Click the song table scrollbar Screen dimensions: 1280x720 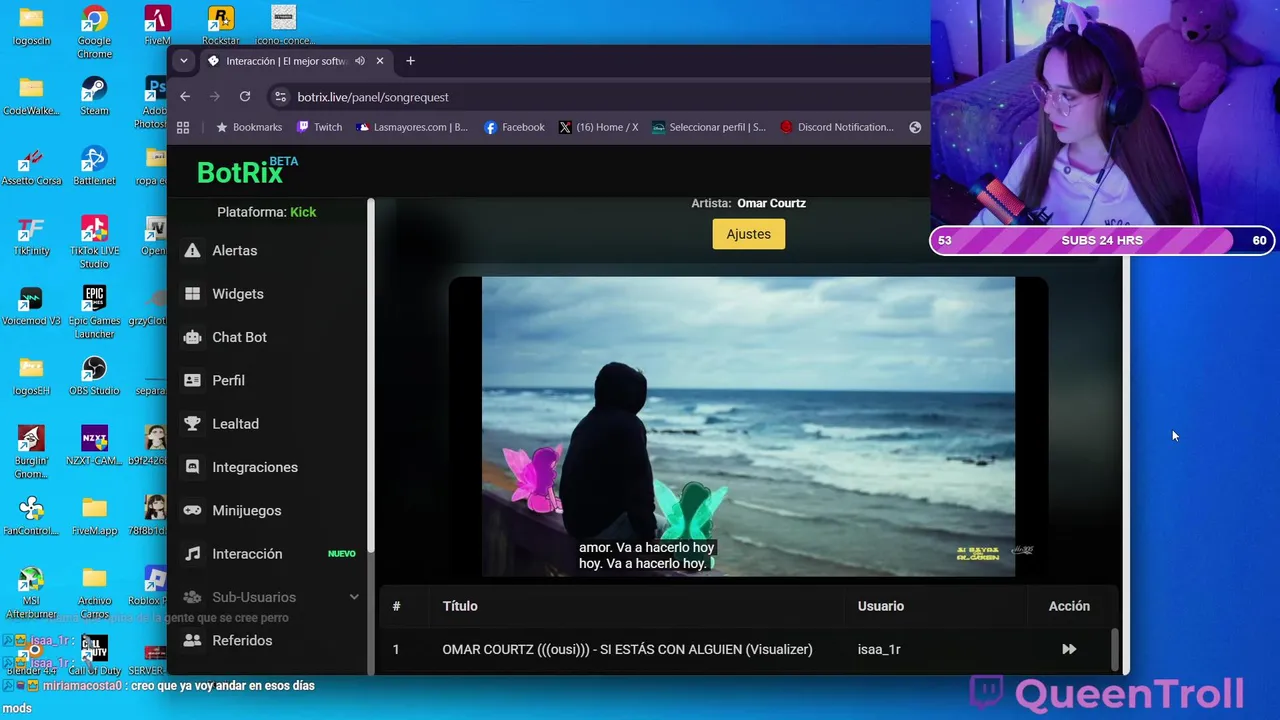pyautogui.click(x=1116, y=650)
